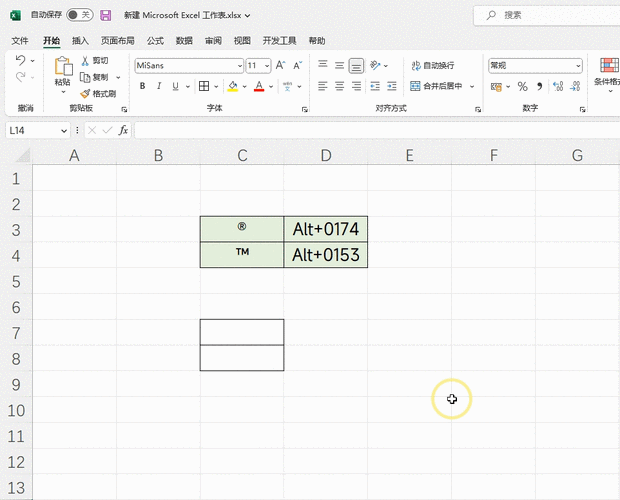Click the Cut (剪切) scissors button
This screenshot has width=620, height=500.
95,60
